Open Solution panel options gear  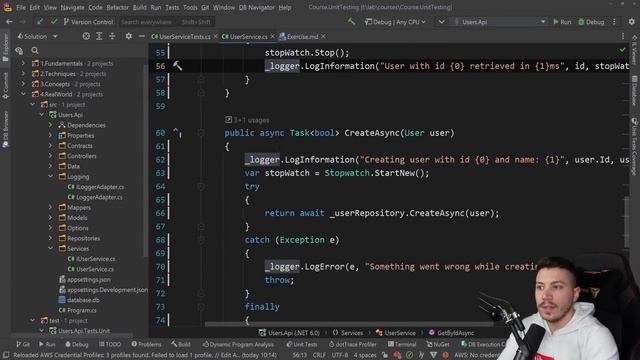pos(129,36)
